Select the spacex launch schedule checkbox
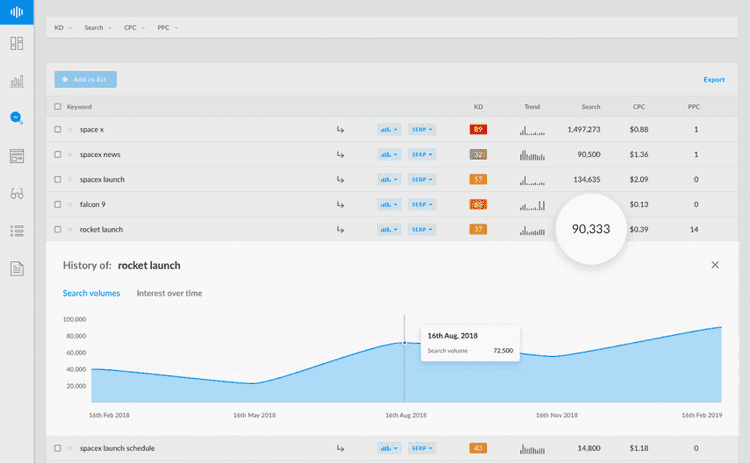 tap(58, 448)
